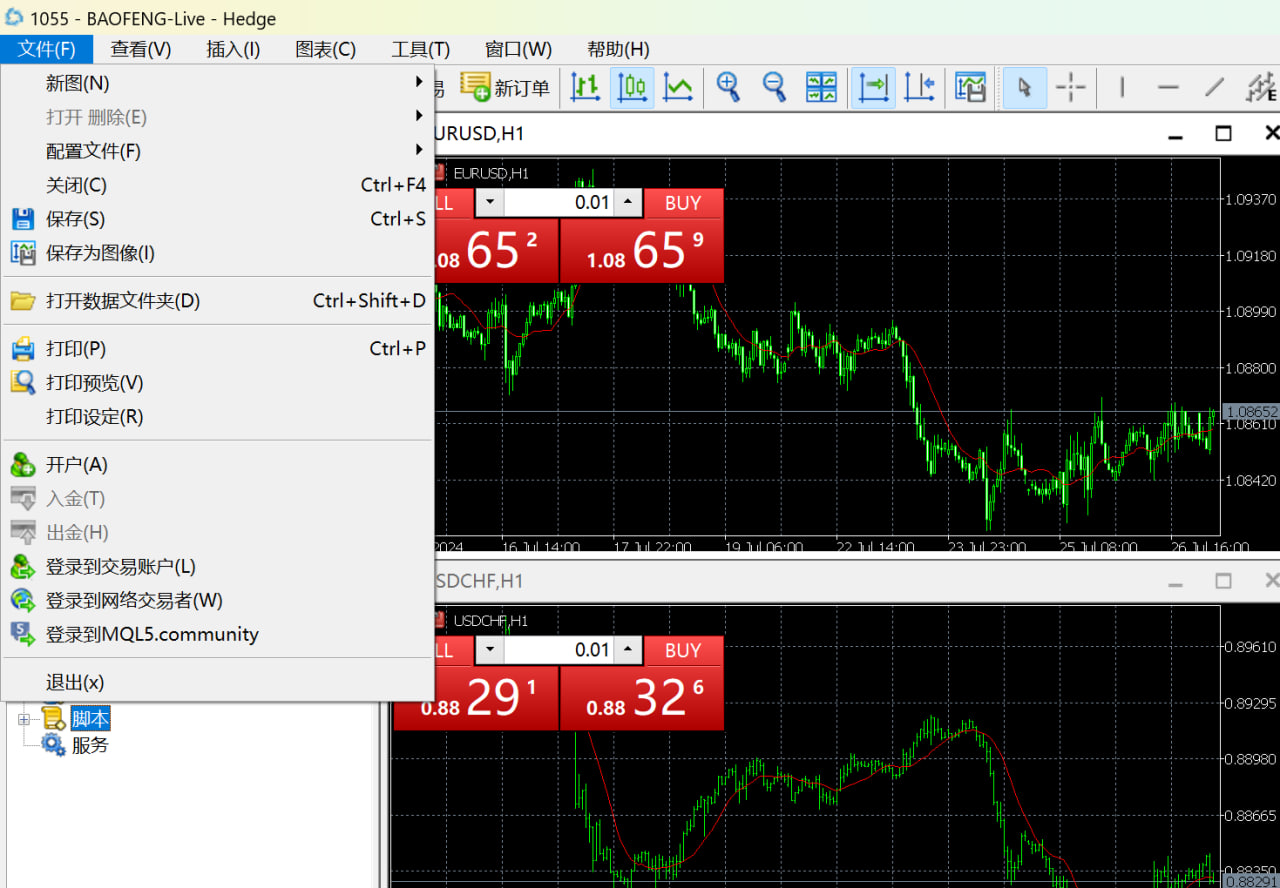
Task: Click the 1.09370 price scale label
Action: (1250, 200)
